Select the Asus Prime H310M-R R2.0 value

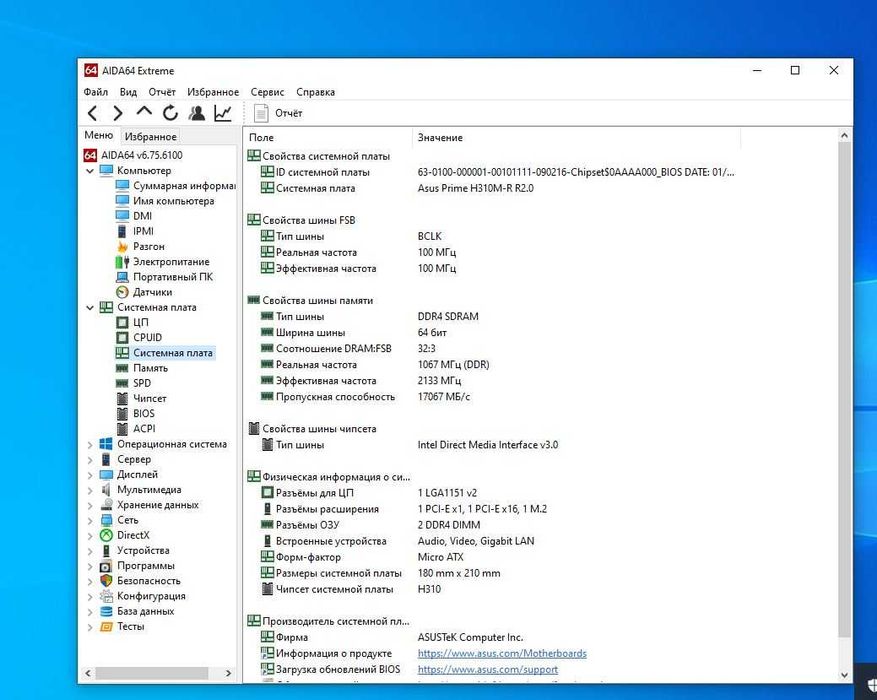click(x=475, y=188)
